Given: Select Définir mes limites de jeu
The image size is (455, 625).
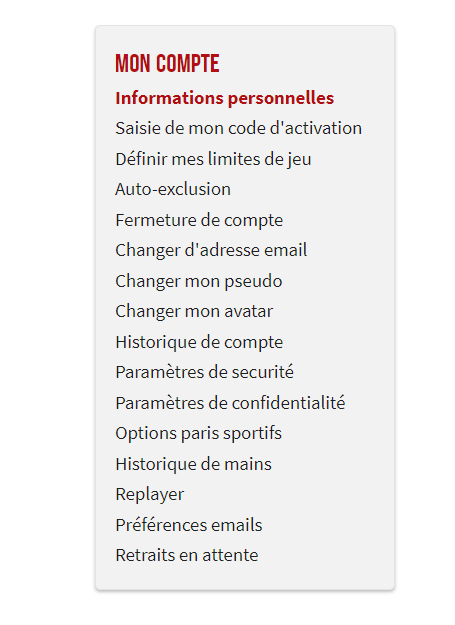Looking at the screenshot, I should click(214, 159).
